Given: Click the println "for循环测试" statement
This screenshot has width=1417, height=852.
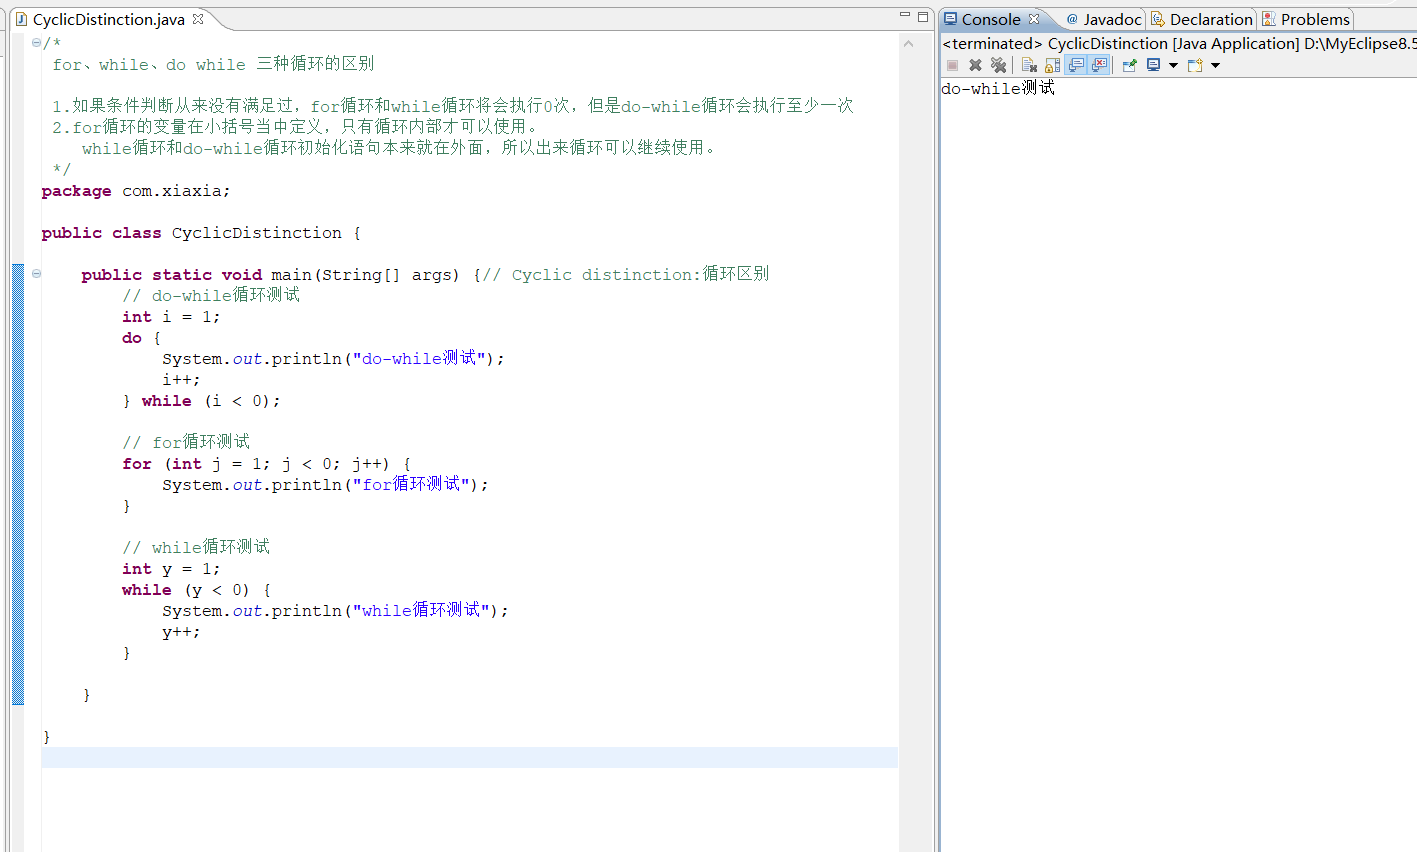Looking at the screenshot, I should pos(326,485).
